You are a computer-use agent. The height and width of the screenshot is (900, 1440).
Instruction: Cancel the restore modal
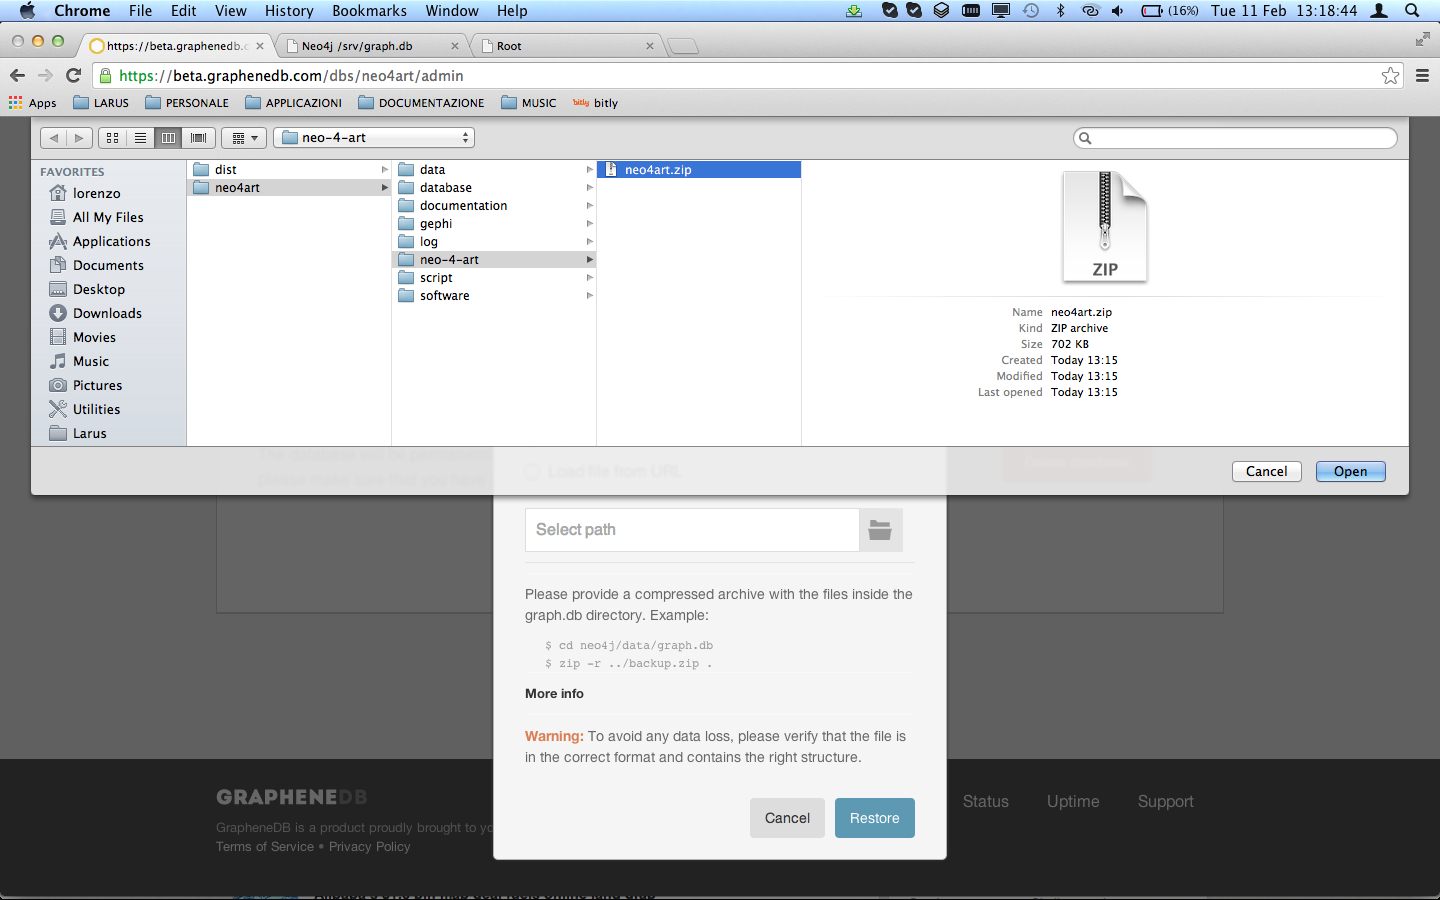click(x=787, y=818)
